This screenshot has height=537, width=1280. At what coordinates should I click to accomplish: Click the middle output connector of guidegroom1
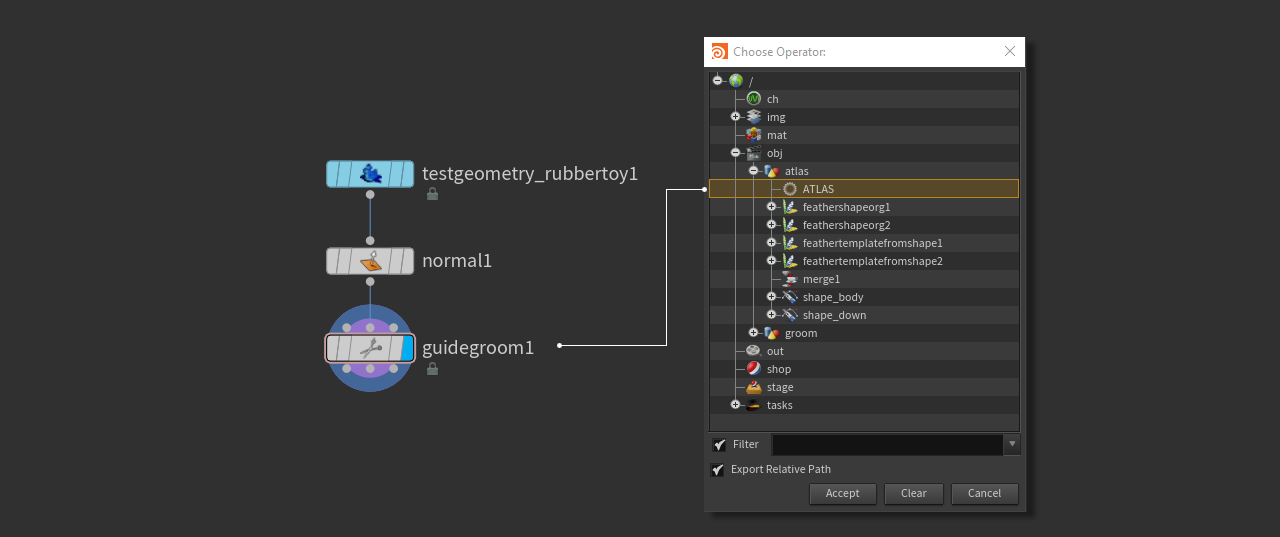(370, 369)
